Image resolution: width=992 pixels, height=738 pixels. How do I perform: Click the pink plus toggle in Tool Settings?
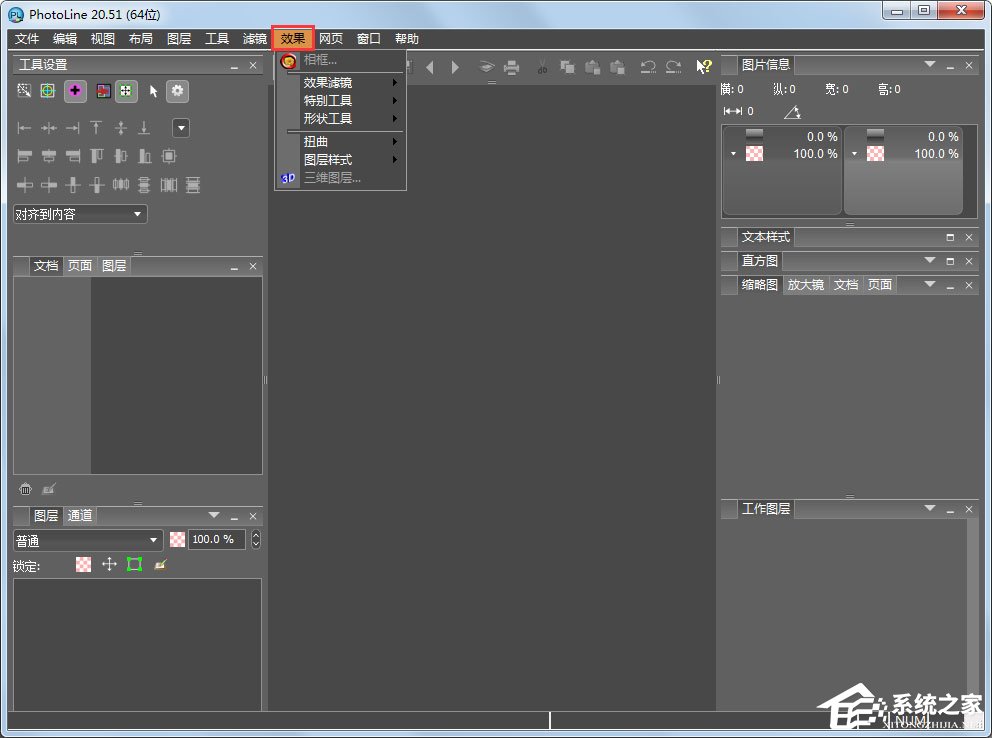coord(75,91)
